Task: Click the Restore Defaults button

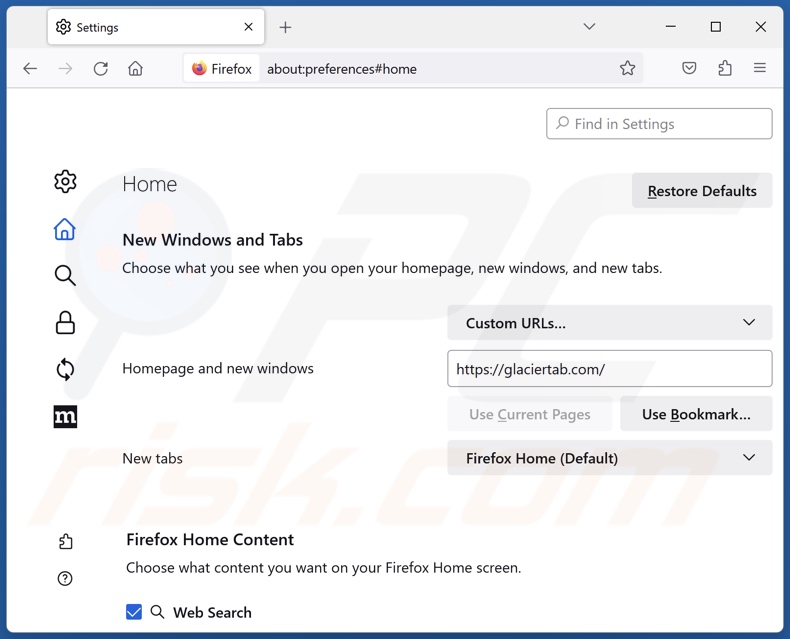Action: click(x=702, y=190)
